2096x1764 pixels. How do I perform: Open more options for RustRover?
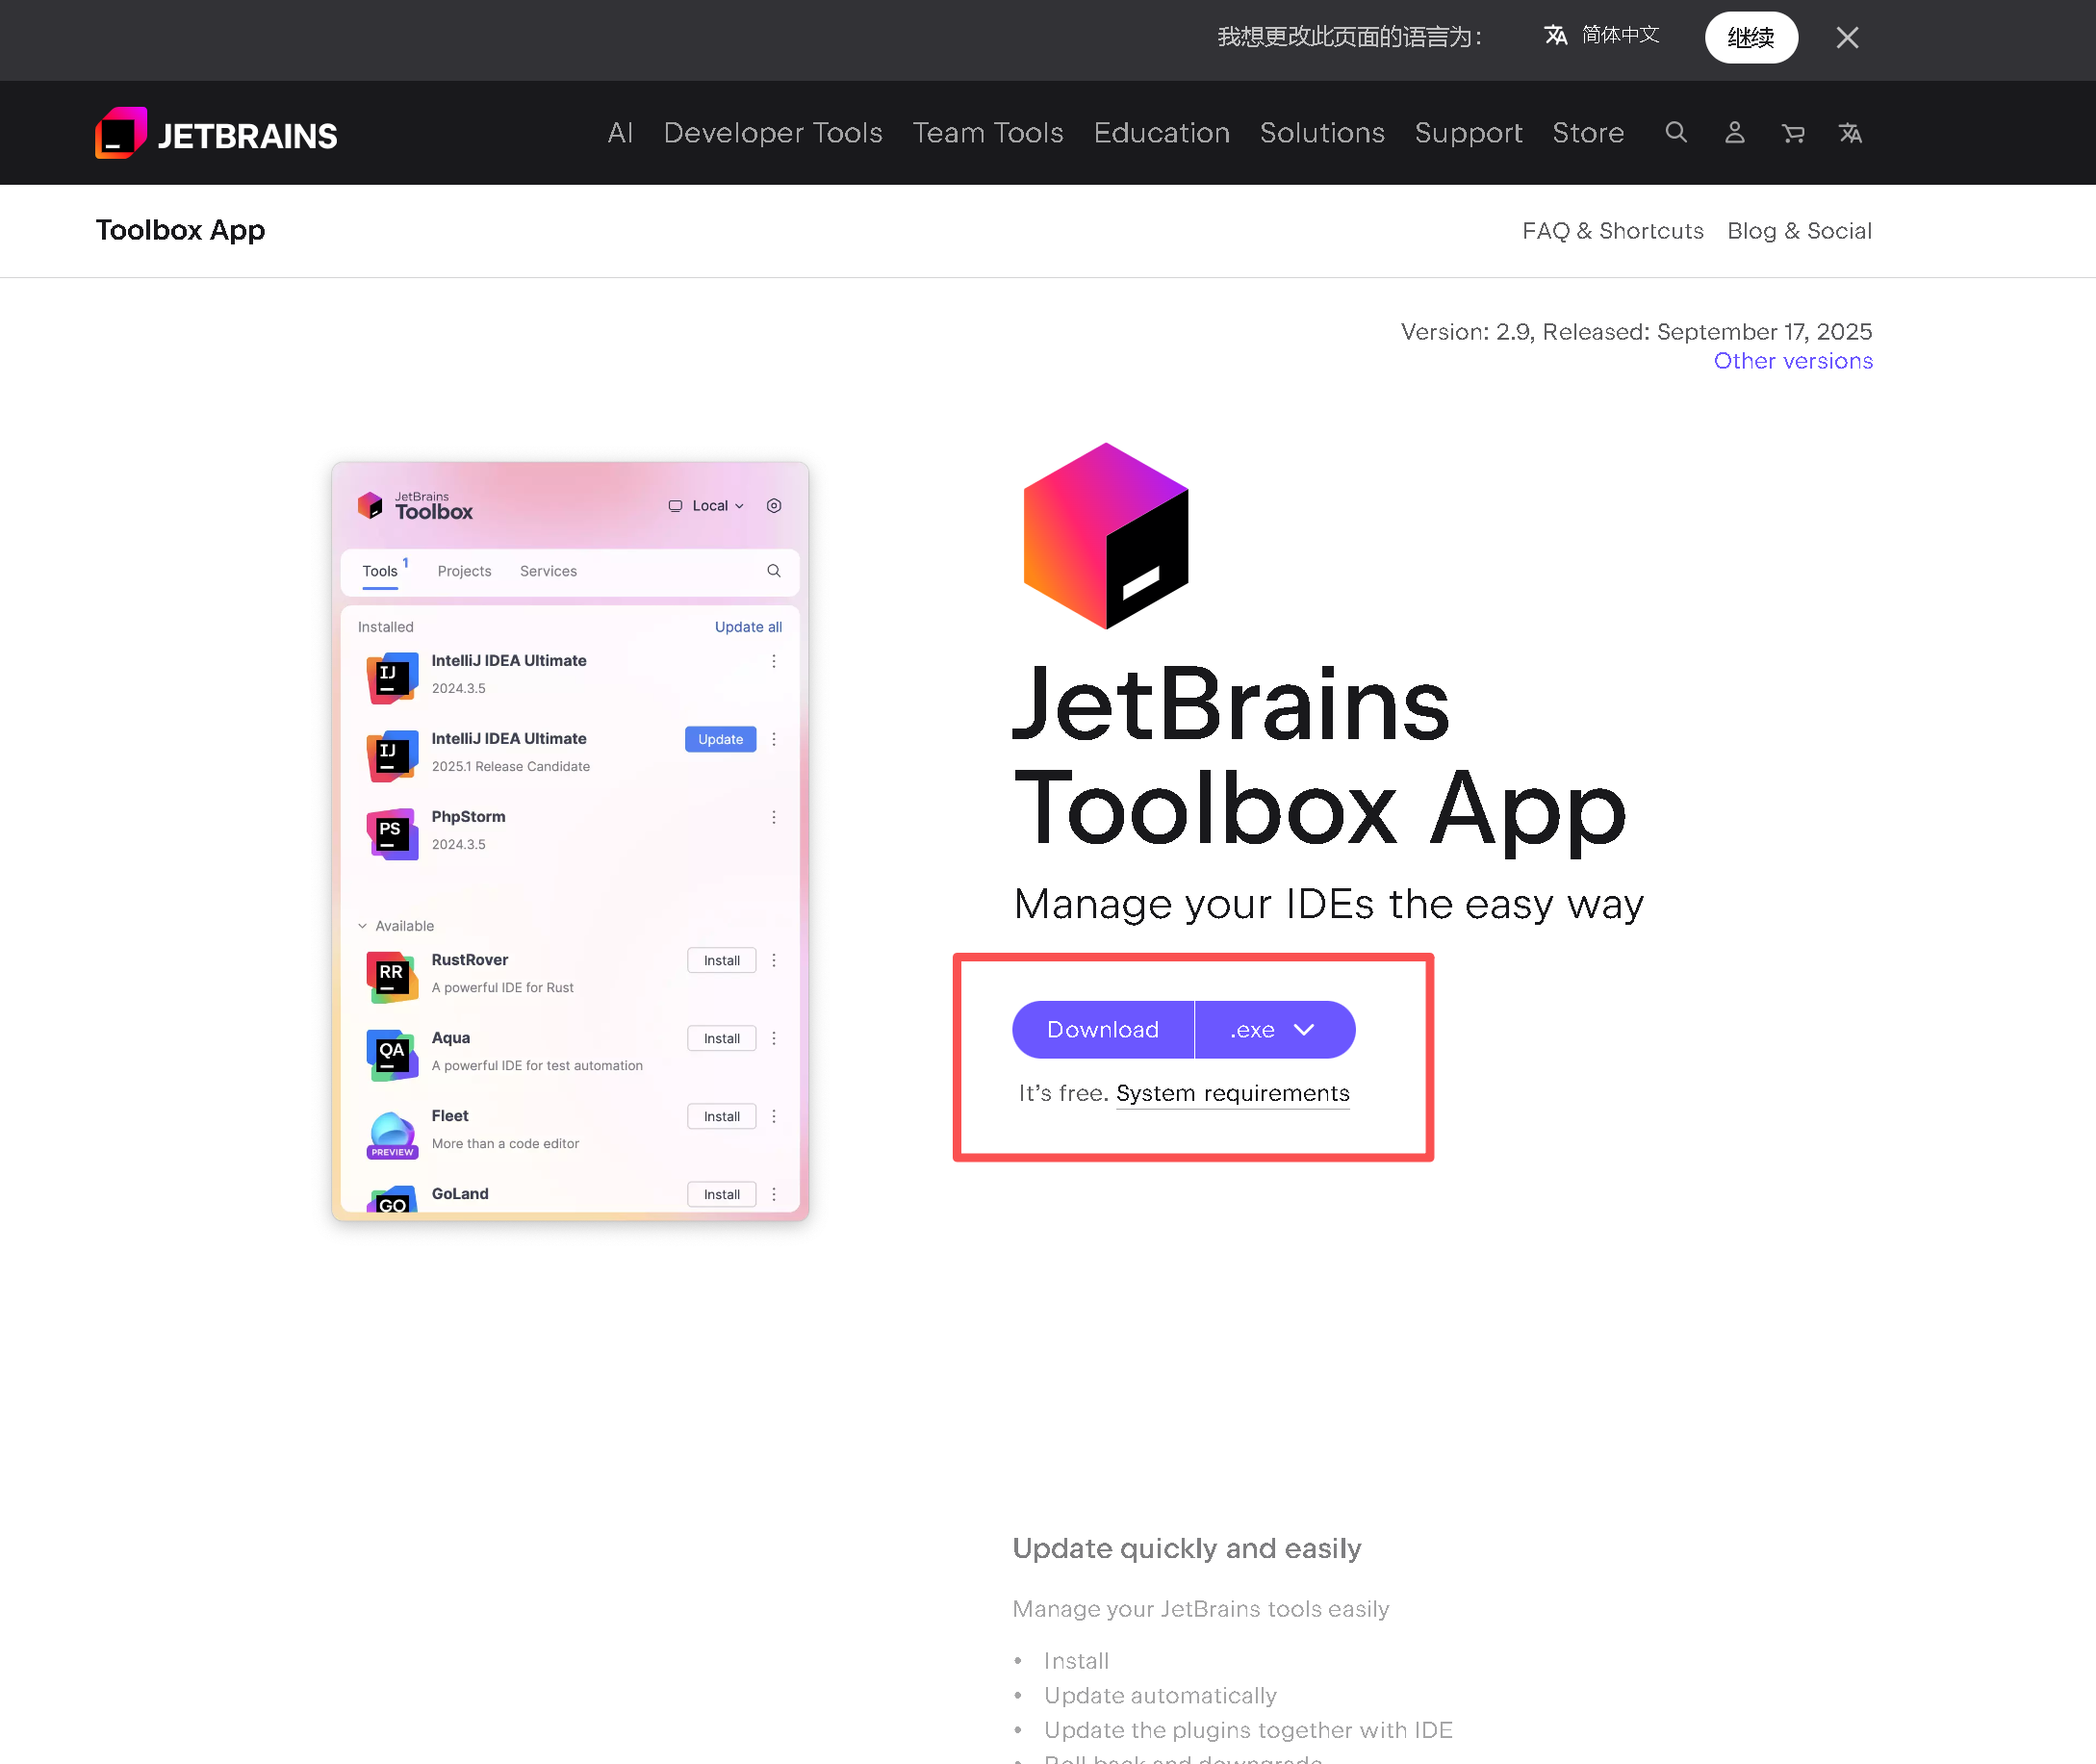773,961
